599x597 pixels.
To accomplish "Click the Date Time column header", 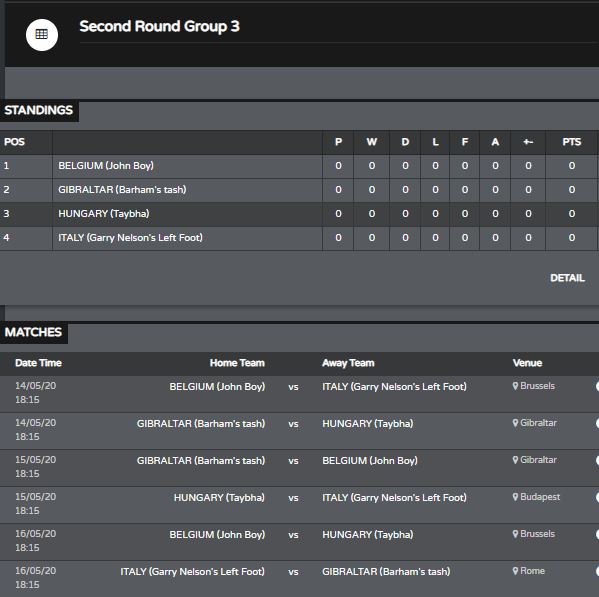I will 38,363.
